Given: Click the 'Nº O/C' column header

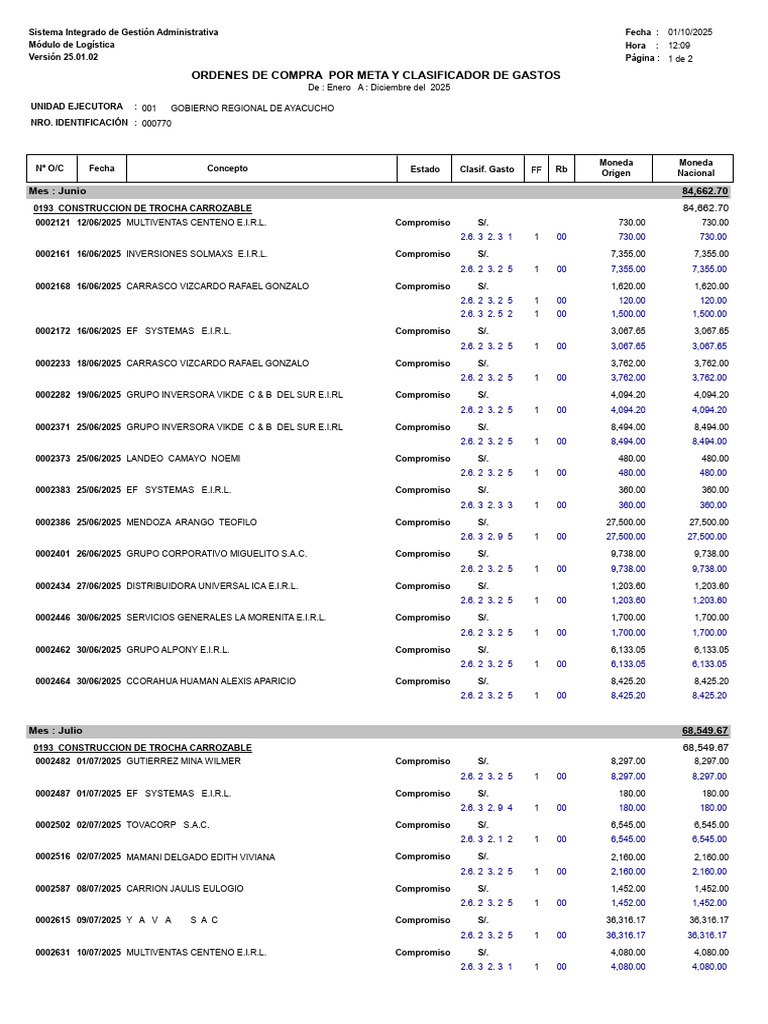Looking at the screenshot, I should tap(51, 168).
